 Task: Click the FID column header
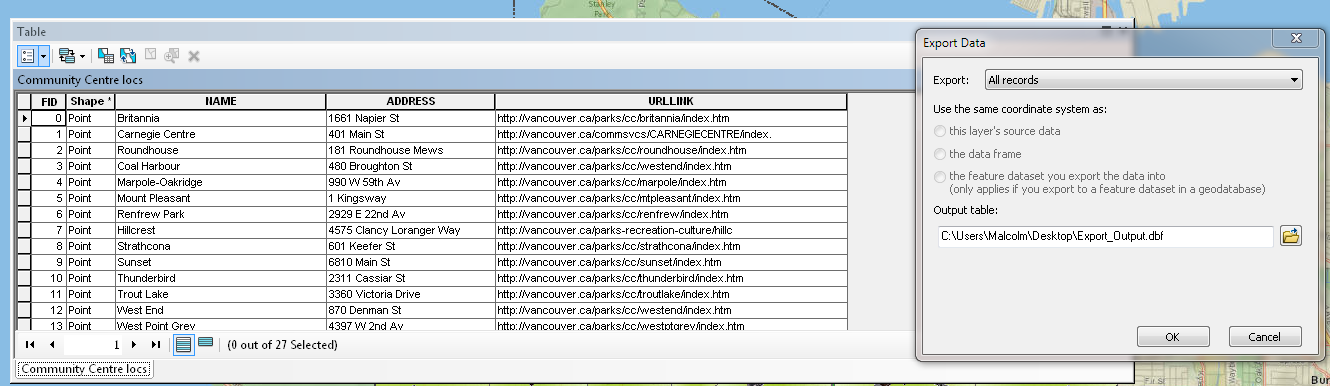point(49,102)
